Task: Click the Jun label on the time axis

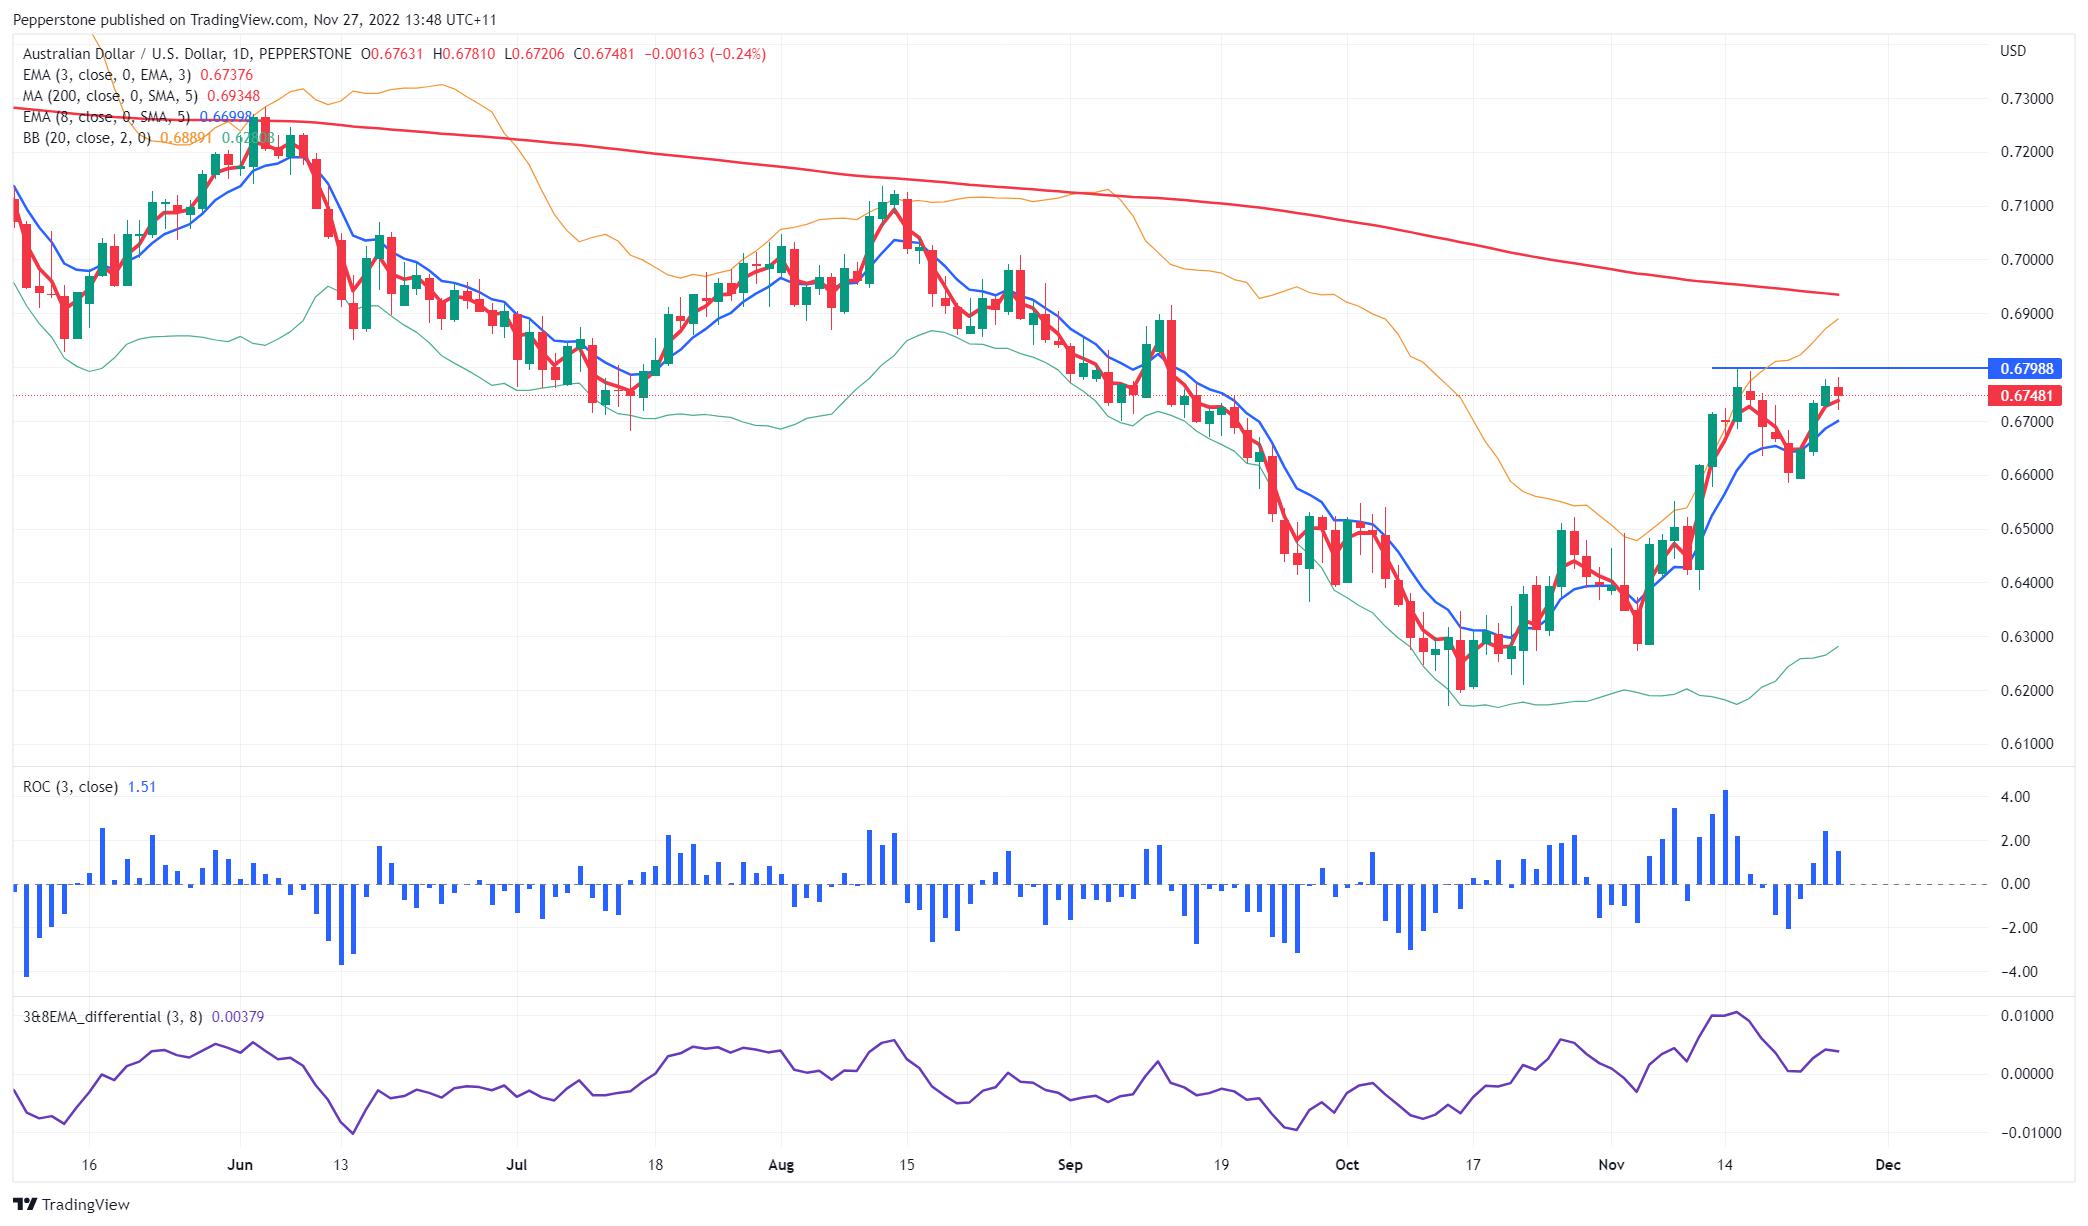Action: click(240, 1165)
